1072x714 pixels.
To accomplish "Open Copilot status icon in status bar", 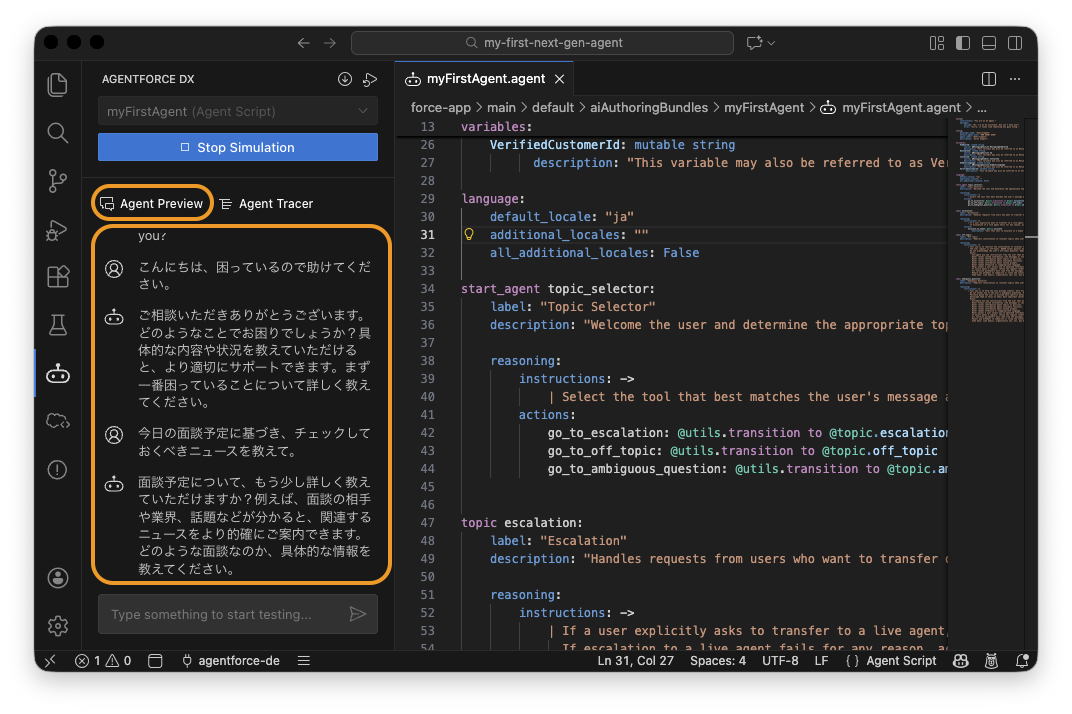I will click(961, 661).
